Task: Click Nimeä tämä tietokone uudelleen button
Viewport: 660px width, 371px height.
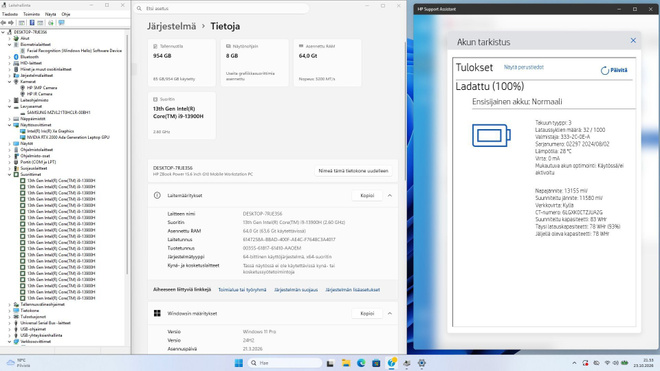Action: (353, 171)
